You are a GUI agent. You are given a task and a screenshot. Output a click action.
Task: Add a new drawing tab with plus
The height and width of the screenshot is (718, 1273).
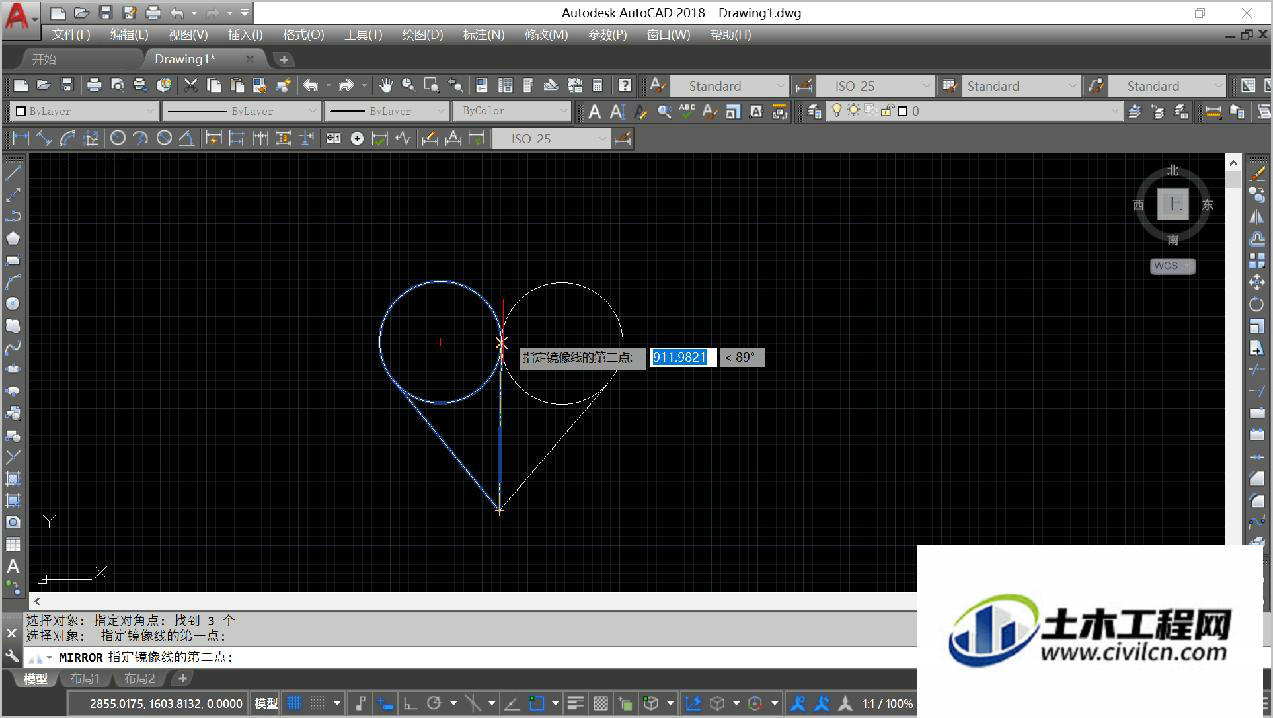(x=284, y=59)
